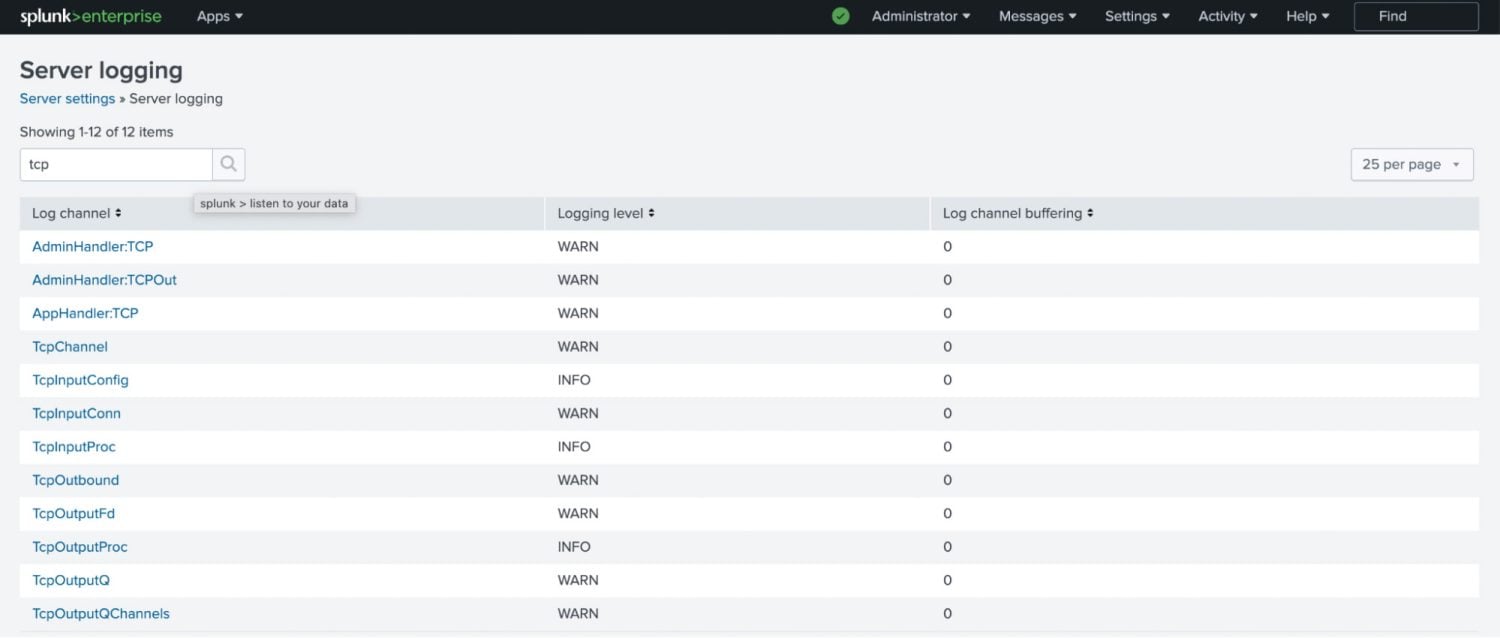1500x638 pixels.
Task: Select the TcpOutputProc log channel link
Action: click(80, 547)
